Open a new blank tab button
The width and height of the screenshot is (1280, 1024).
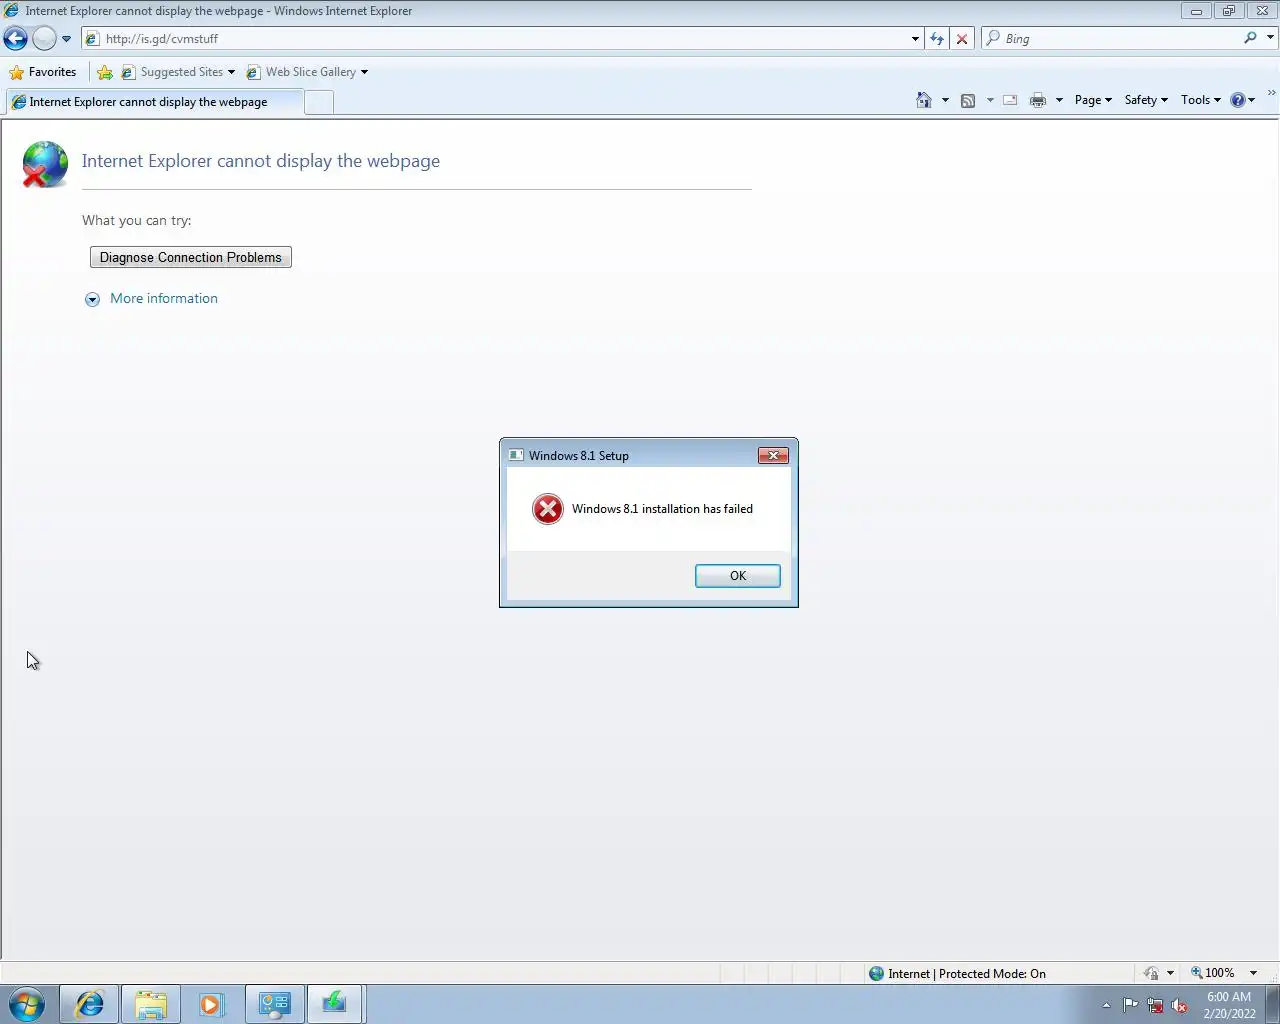319,102
